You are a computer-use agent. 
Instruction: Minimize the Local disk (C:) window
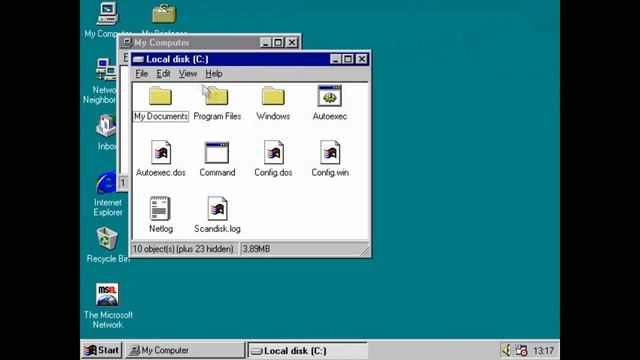tap(336, 59)
